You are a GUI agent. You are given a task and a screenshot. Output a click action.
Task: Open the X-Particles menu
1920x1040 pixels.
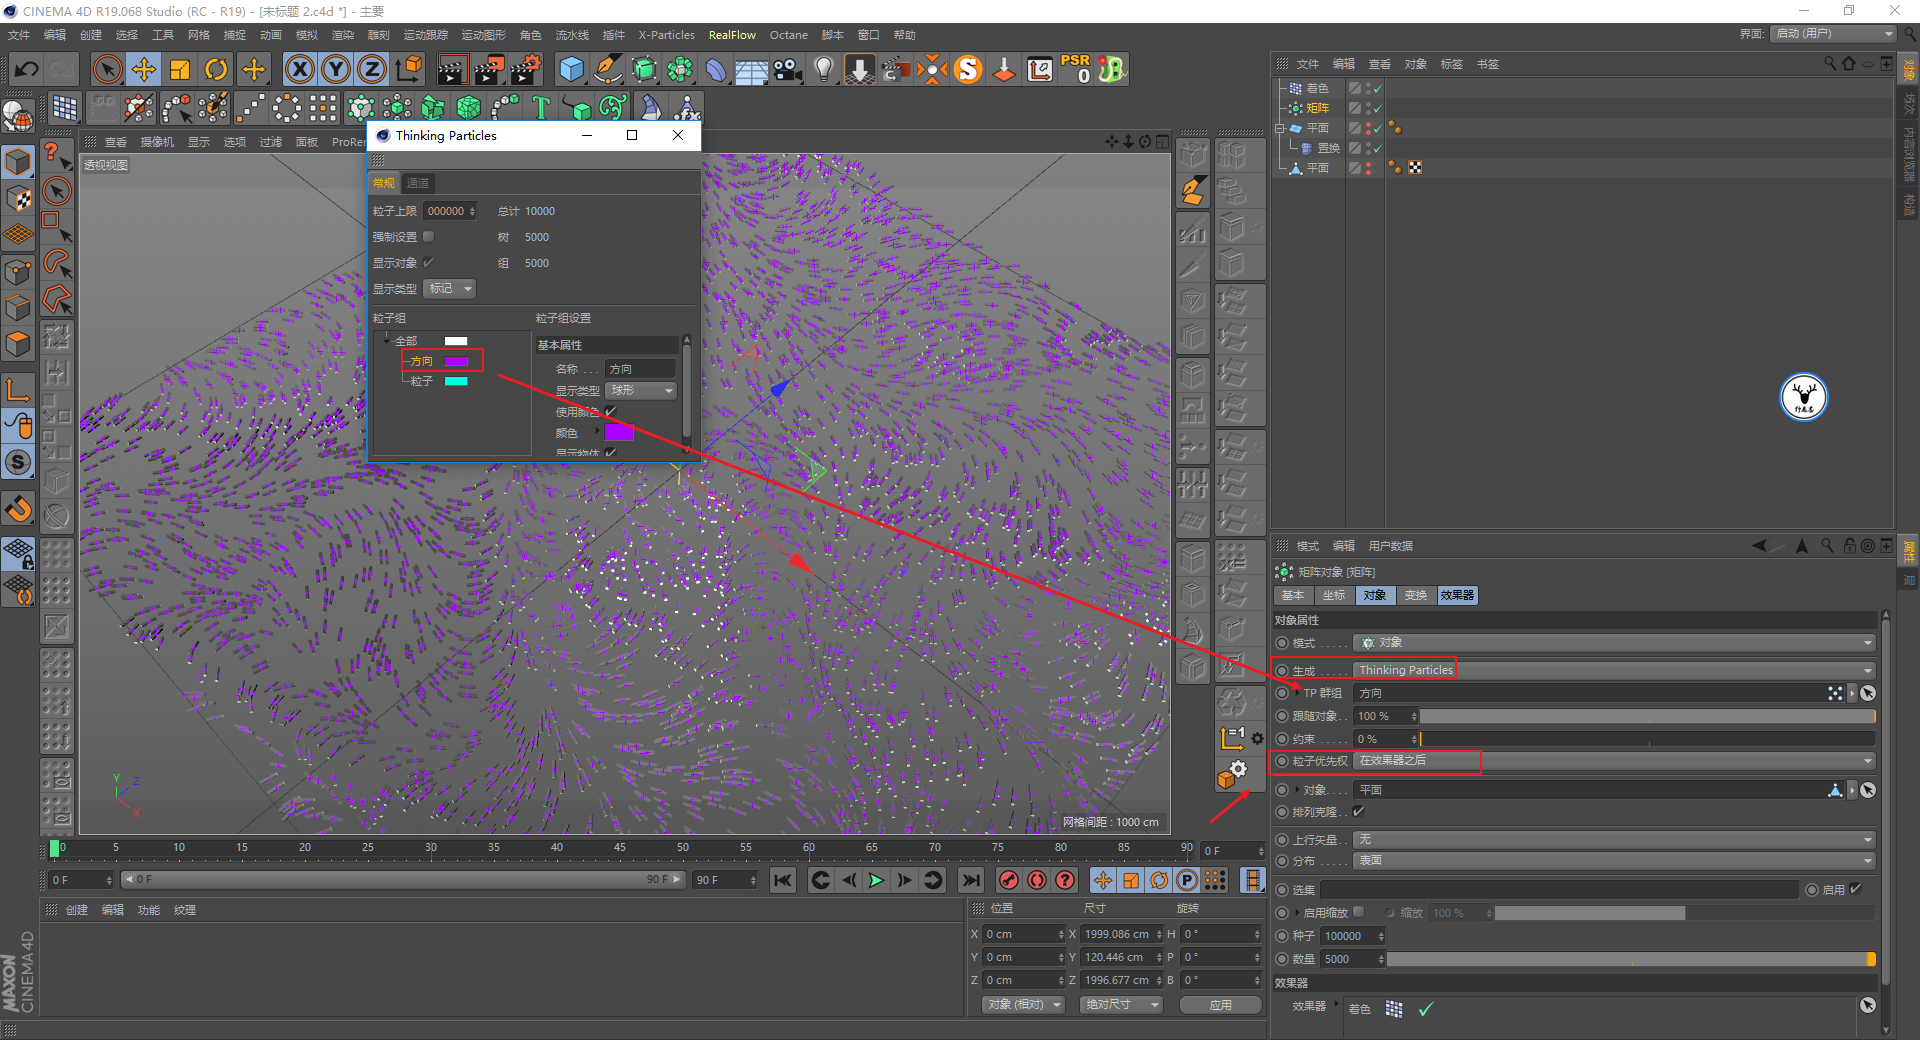pos(666,35)
